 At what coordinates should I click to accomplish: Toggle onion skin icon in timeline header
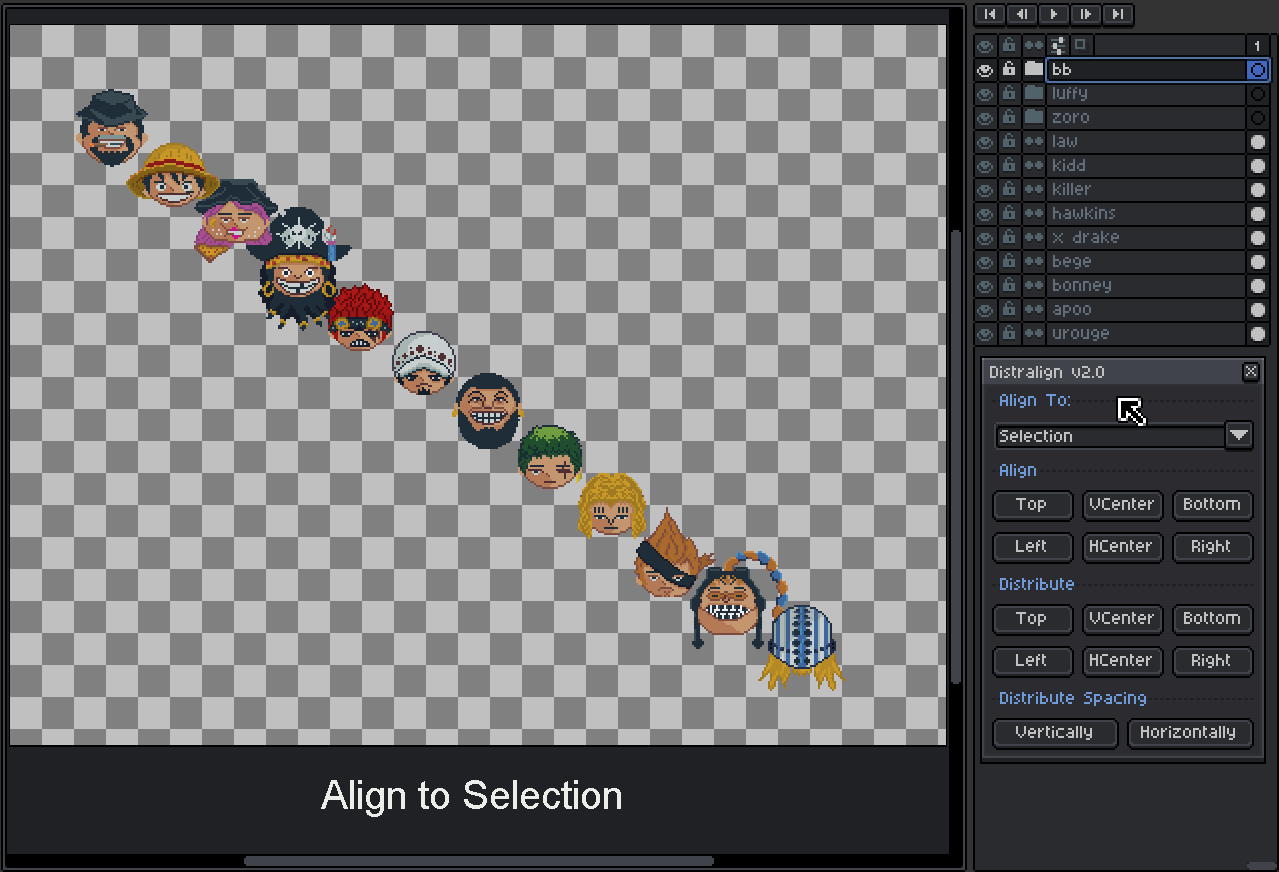pyautogui.click(x=1080, y=45)
